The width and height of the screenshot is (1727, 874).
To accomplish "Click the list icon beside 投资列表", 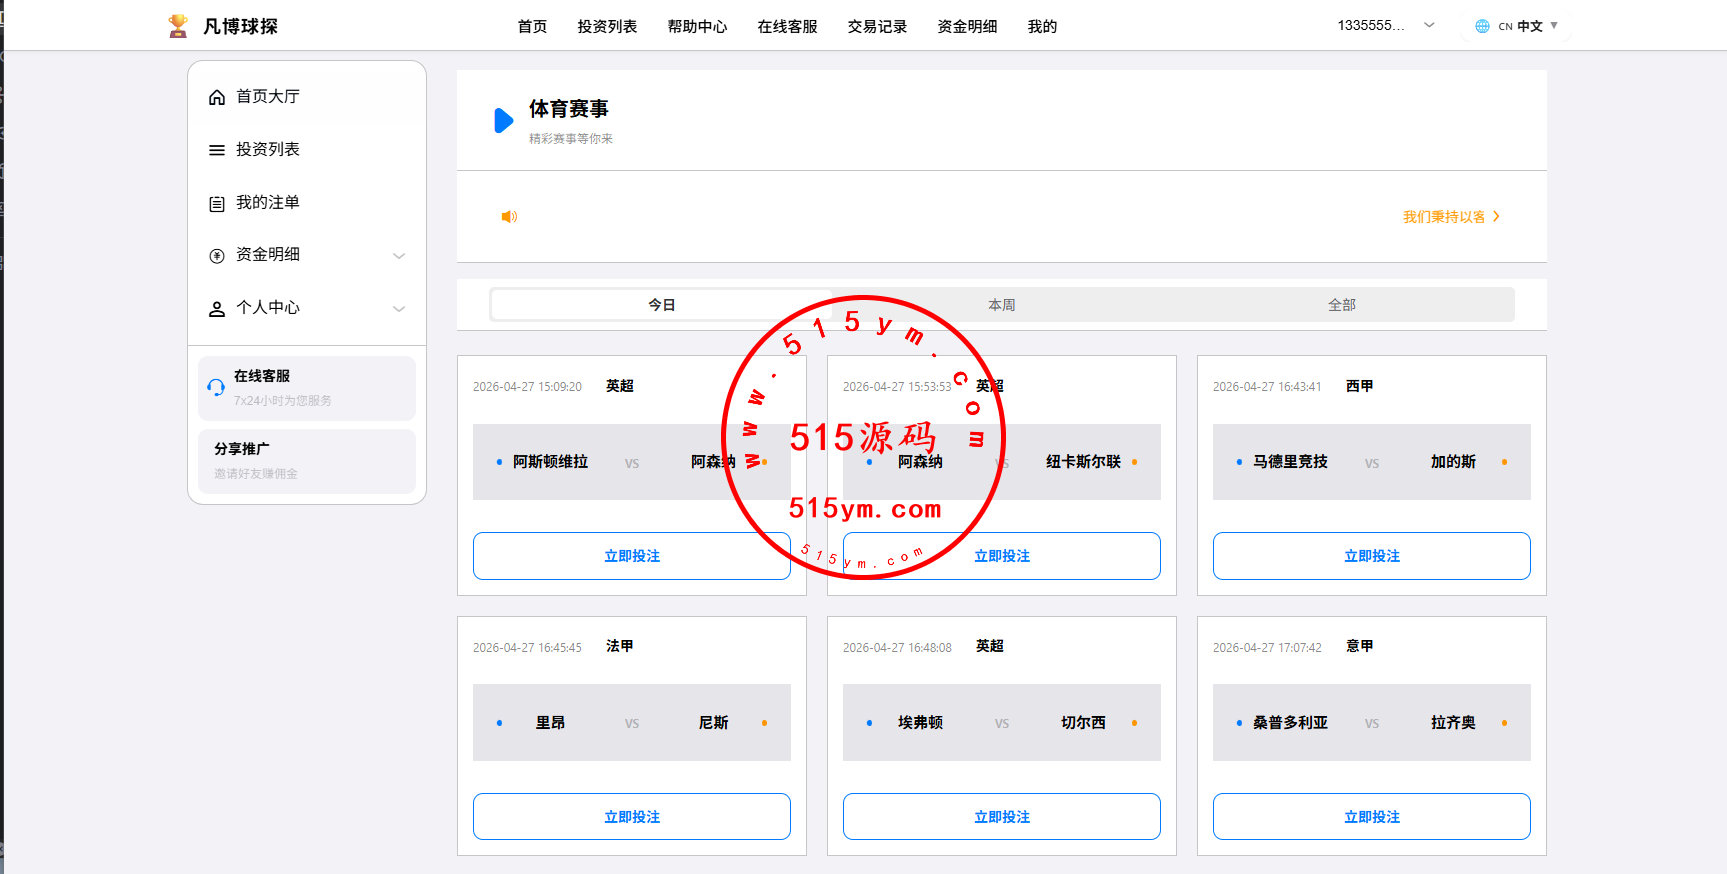I will [x=216, y=150].
